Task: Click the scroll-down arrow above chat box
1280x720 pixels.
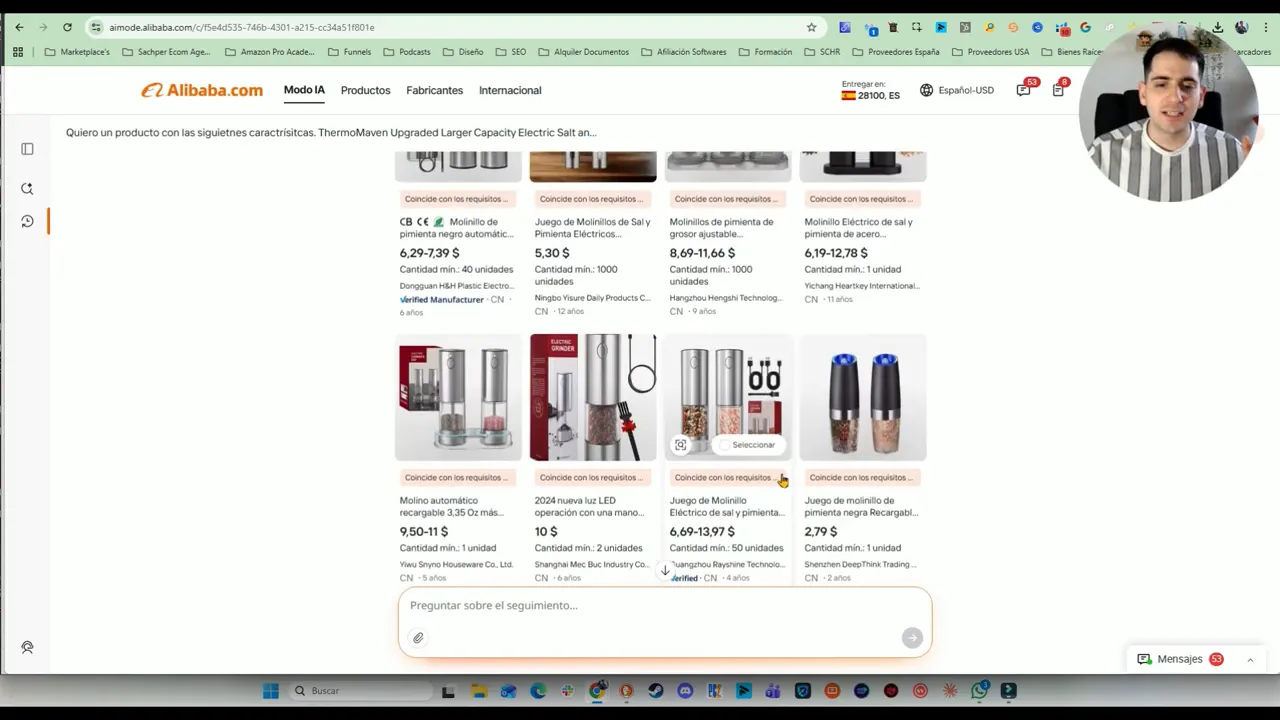Action: click(665, 570)
